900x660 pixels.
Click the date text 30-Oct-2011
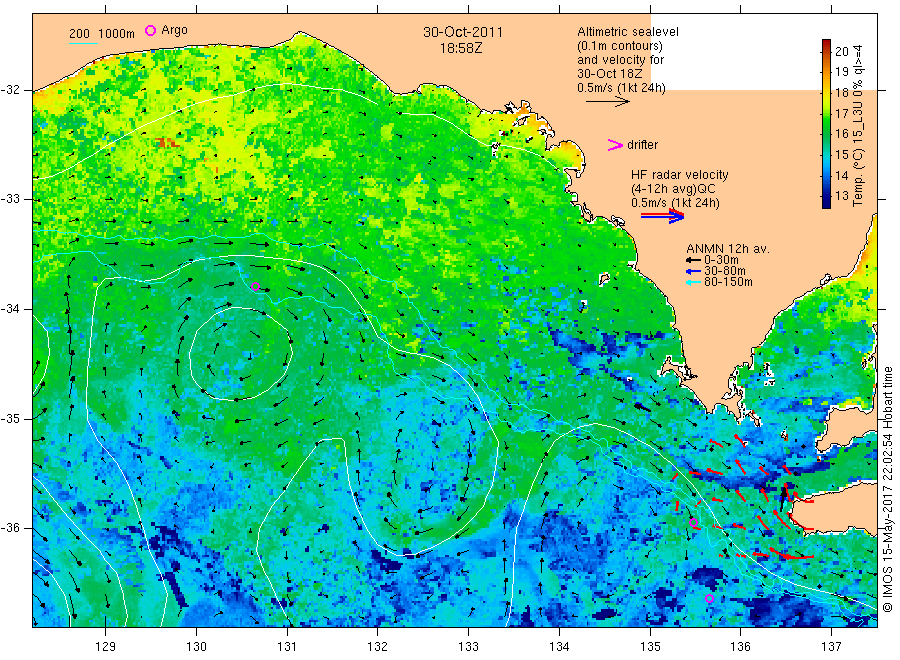tap(463, 32)
